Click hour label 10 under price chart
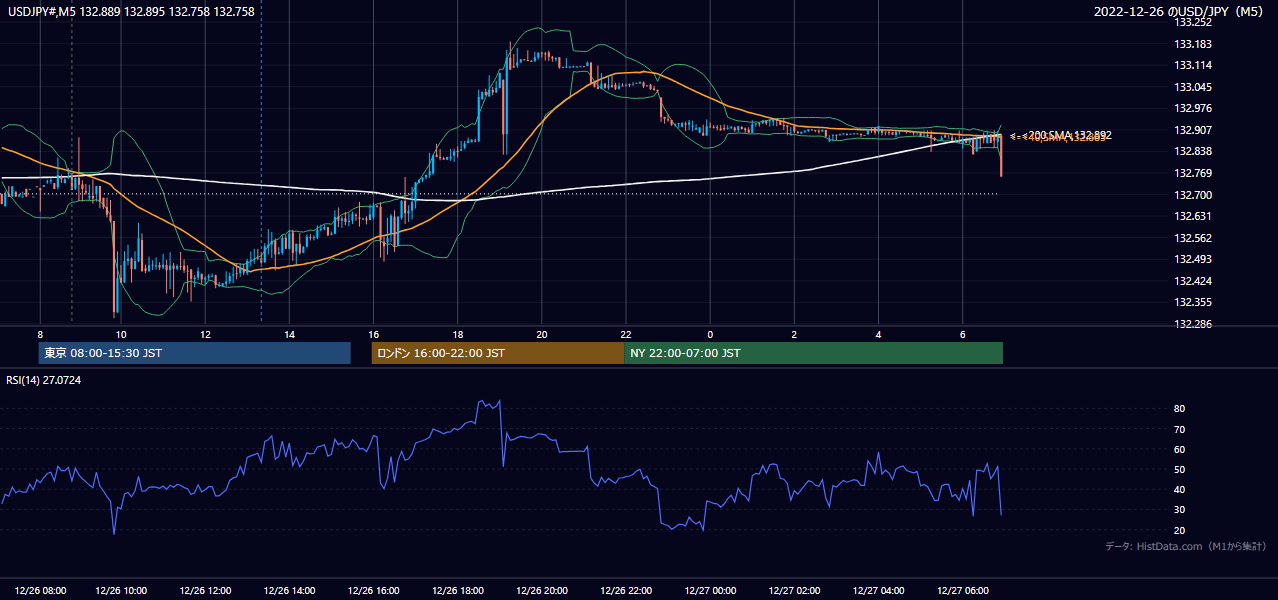 click(x=120, y=334)
